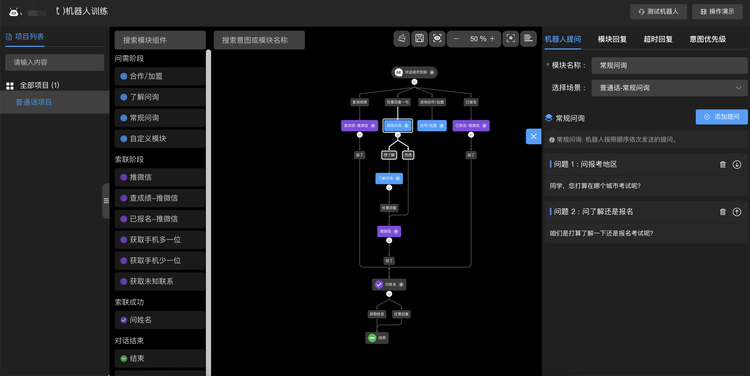This screenshot has width=750, height=376.
Task: Click the save (floppy disk) toolbar icon
Action: click(419, 39)
